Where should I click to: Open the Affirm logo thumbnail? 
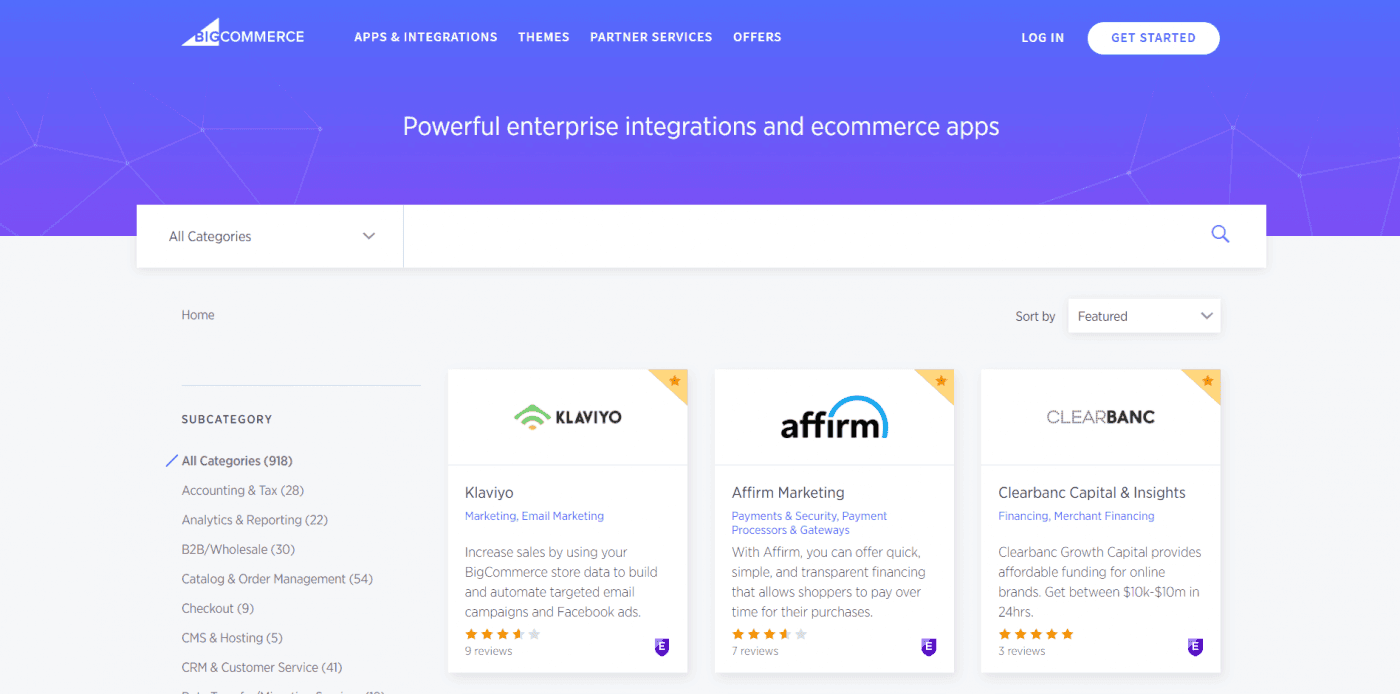click(x=834, y=417)
